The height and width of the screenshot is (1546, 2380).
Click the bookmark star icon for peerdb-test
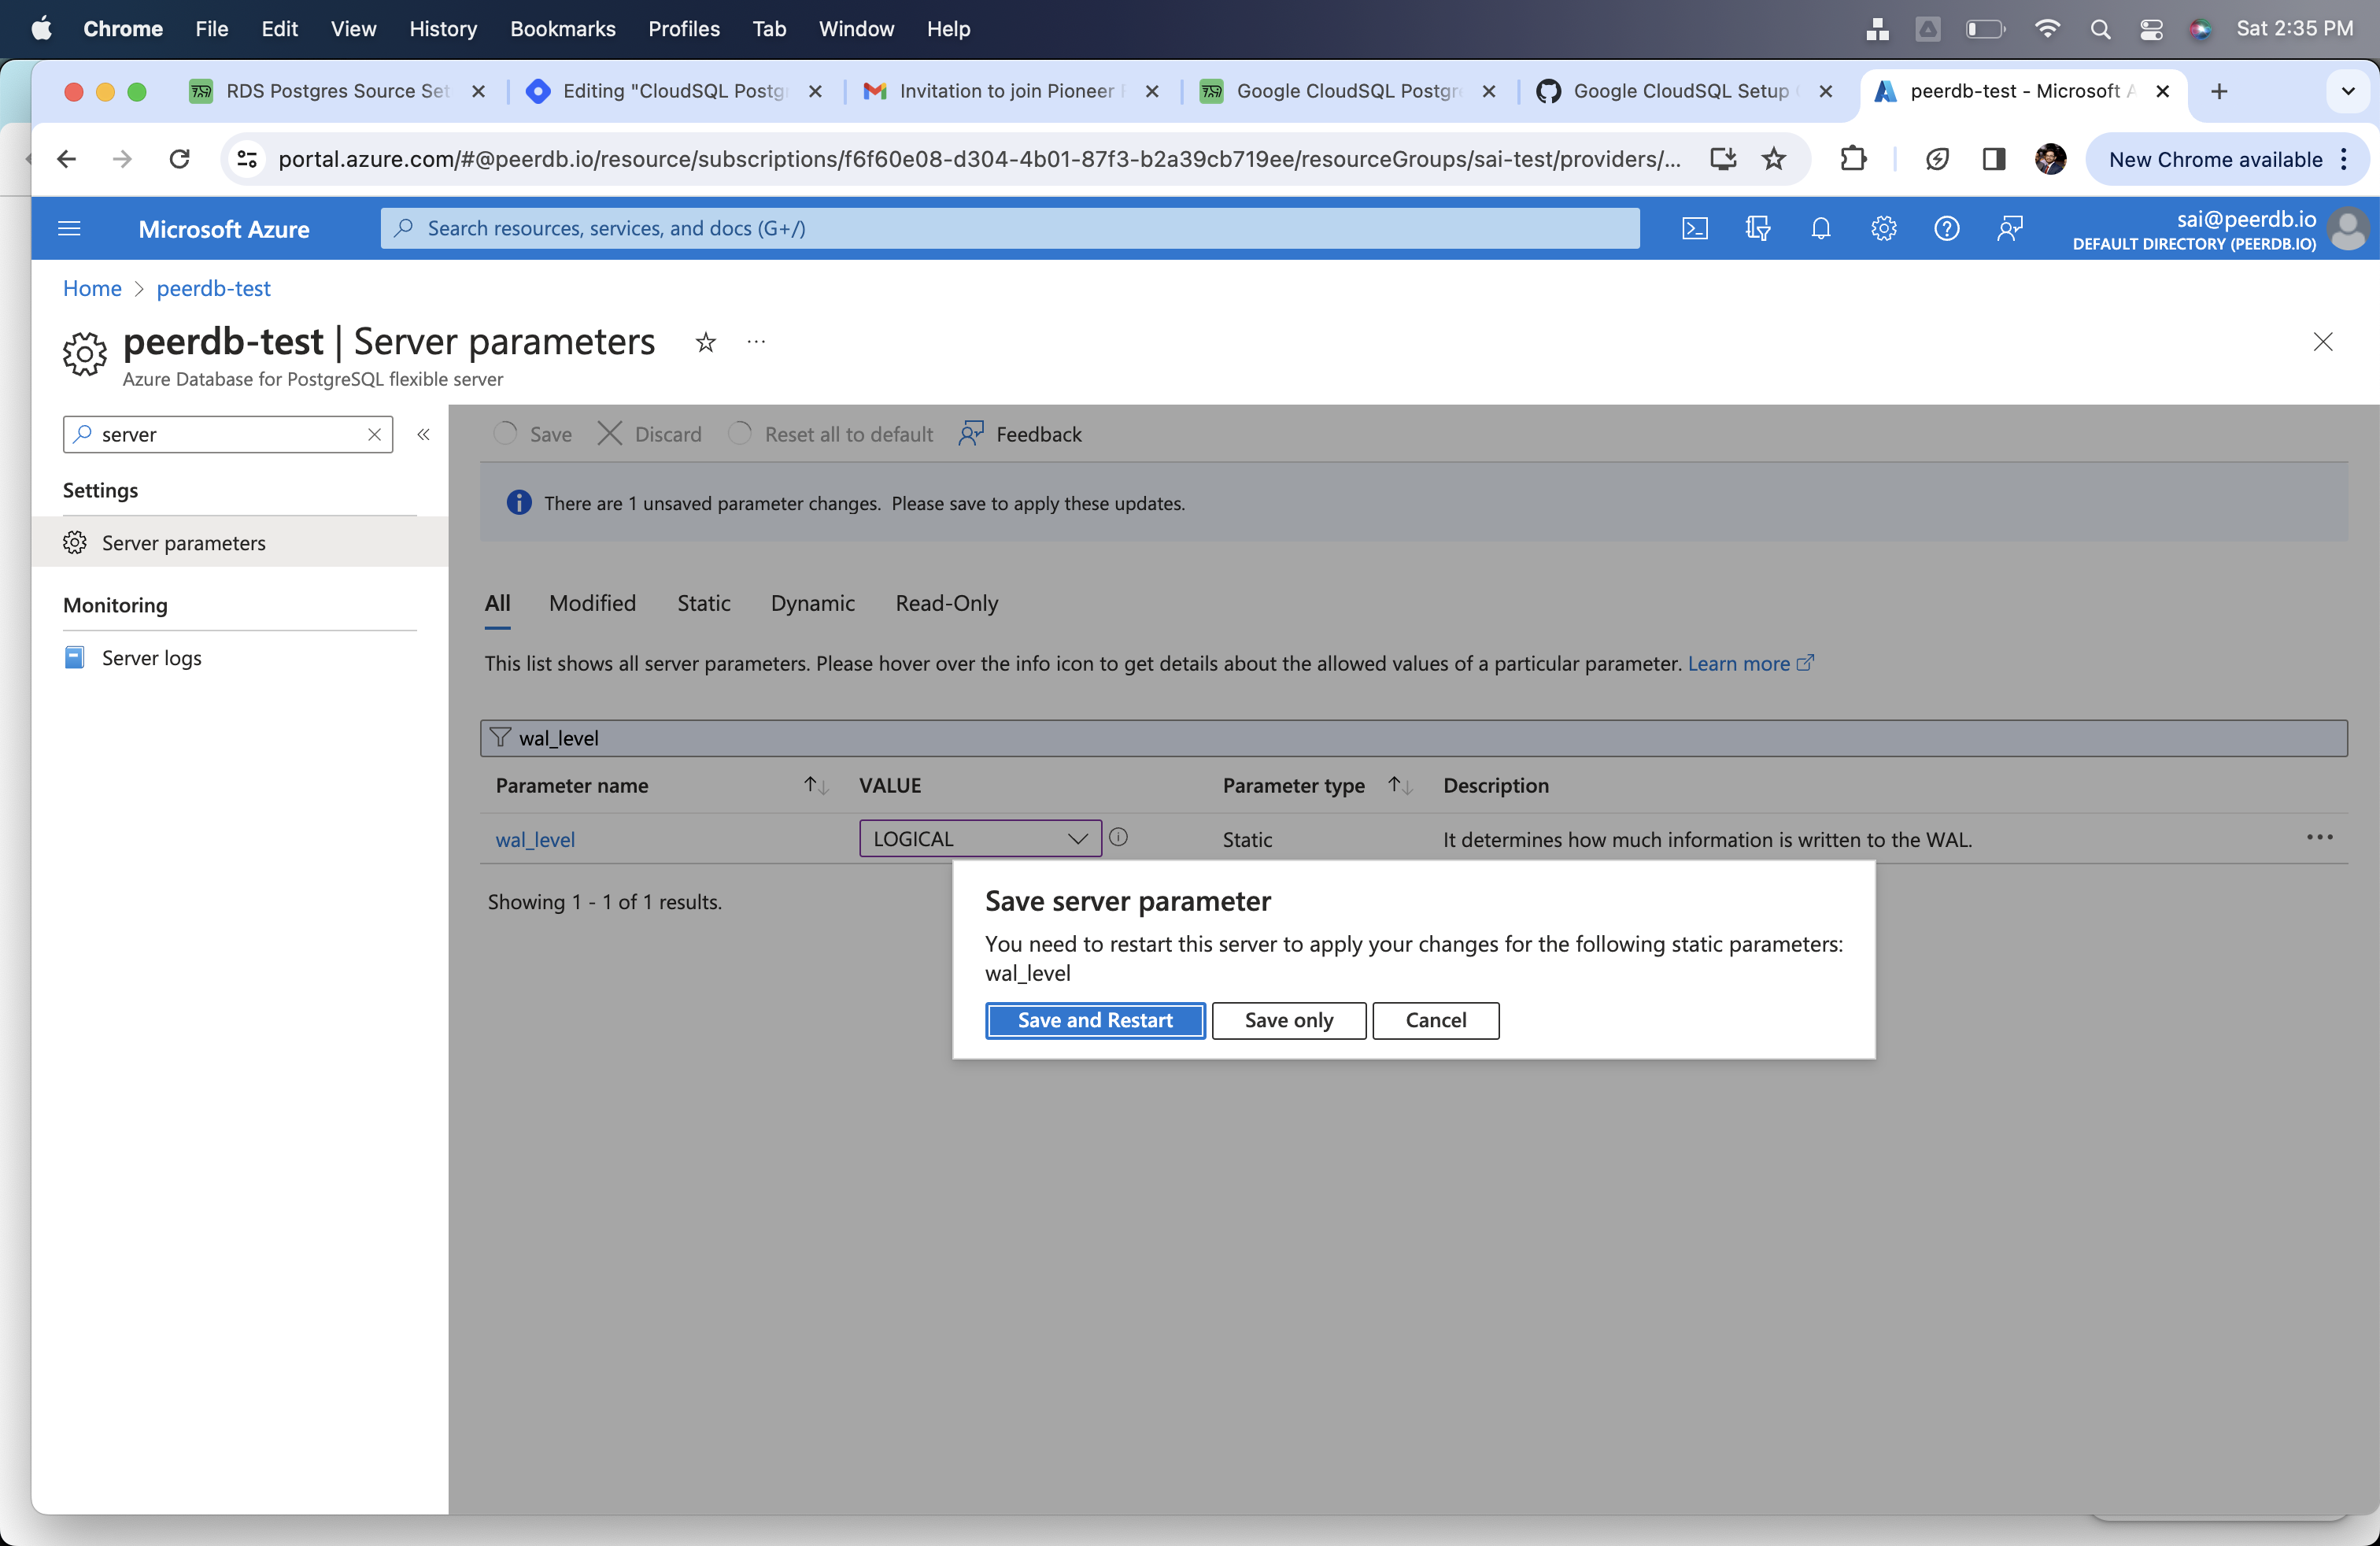(x=704, y=340)
